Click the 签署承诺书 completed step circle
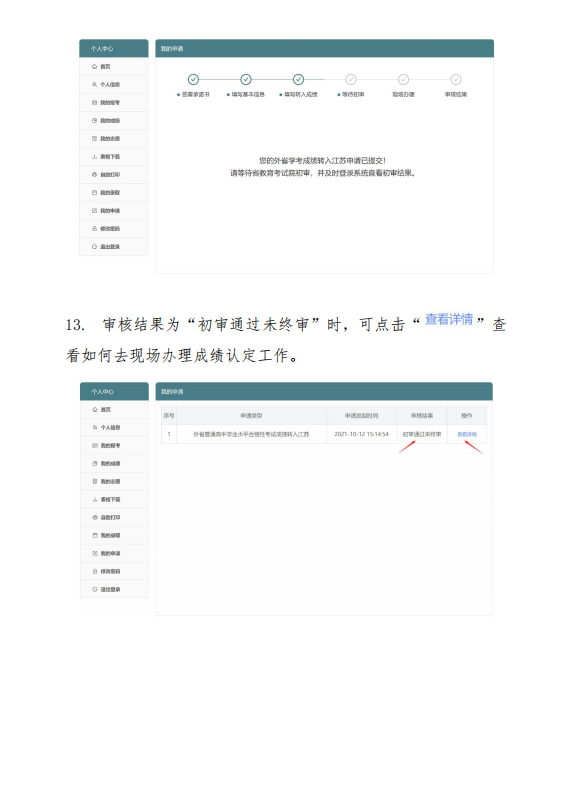 (193, 79)
